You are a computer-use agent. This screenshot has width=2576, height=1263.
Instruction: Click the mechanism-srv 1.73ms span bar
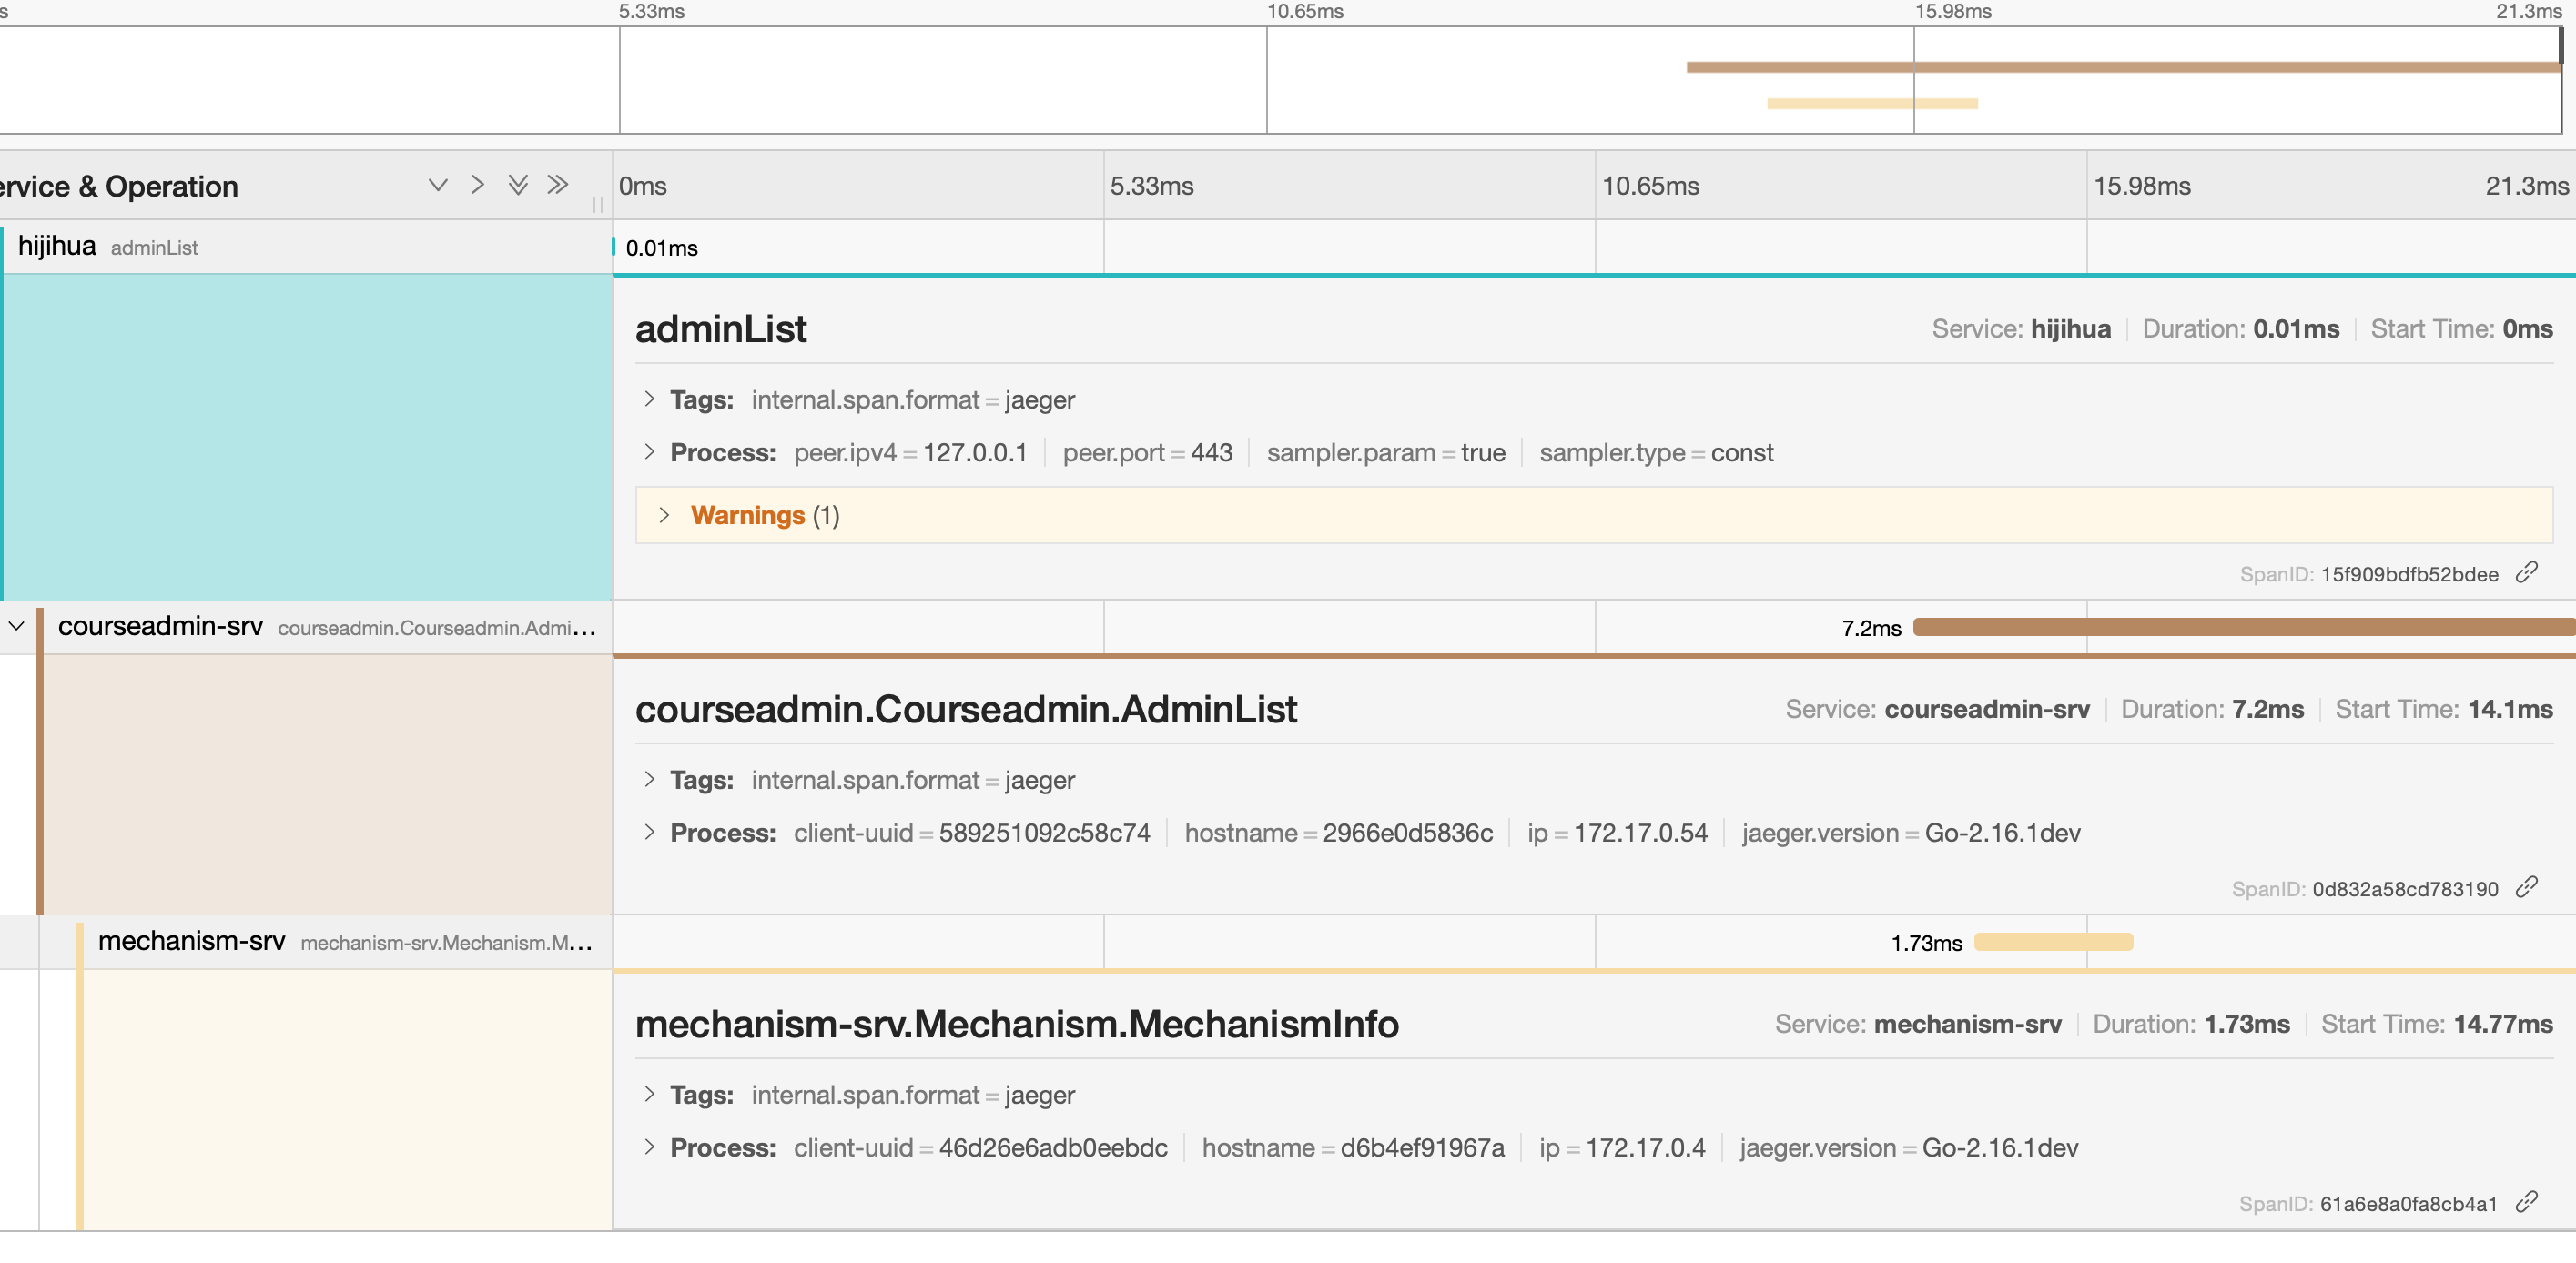click(2053, 942)
